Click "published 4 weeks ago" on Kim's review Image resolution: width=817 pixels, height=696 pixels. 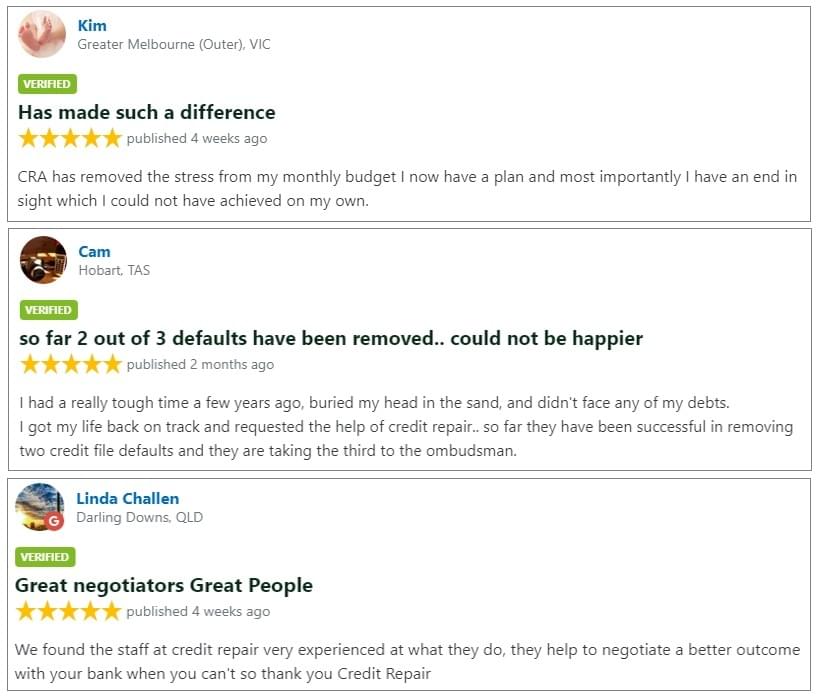197,139
